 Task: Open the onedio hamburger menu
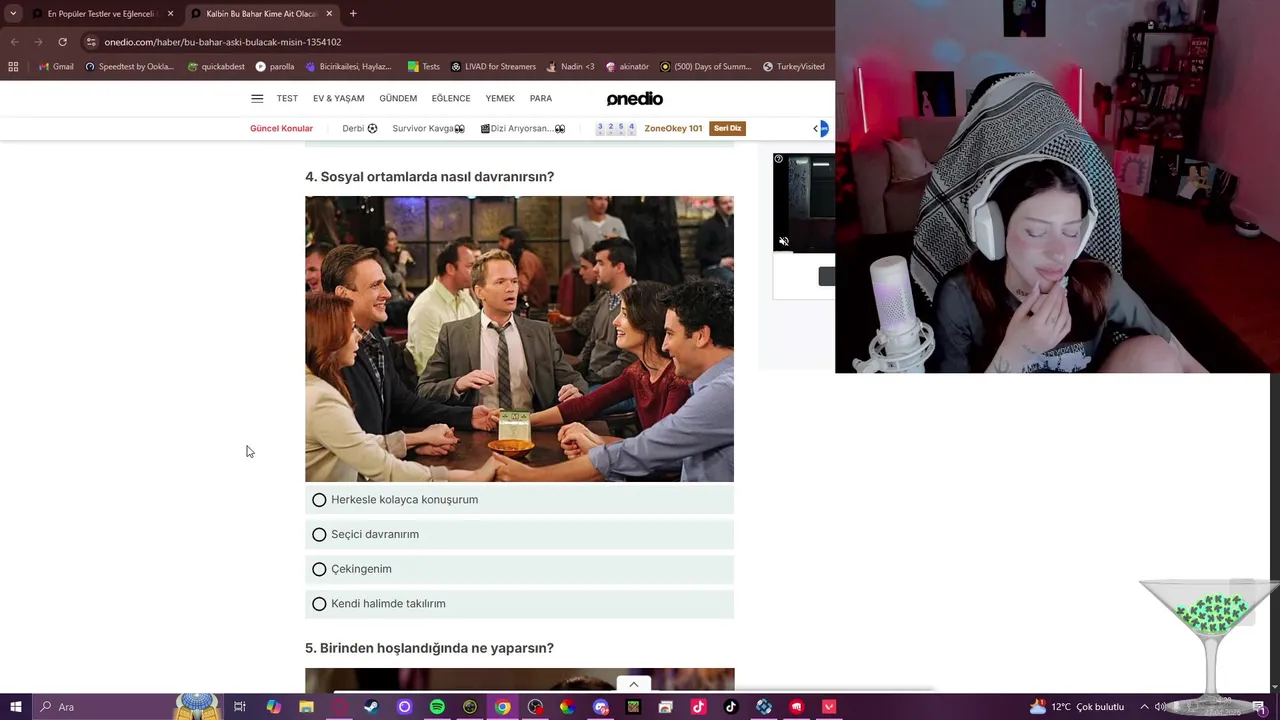click(257, 98)
